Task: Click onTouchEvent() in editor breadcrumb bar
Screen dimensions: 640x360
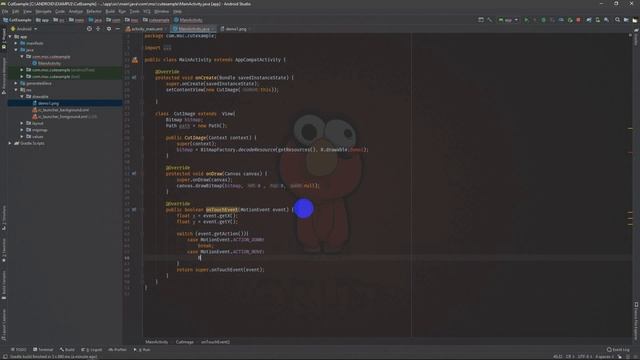Action: 215,342
